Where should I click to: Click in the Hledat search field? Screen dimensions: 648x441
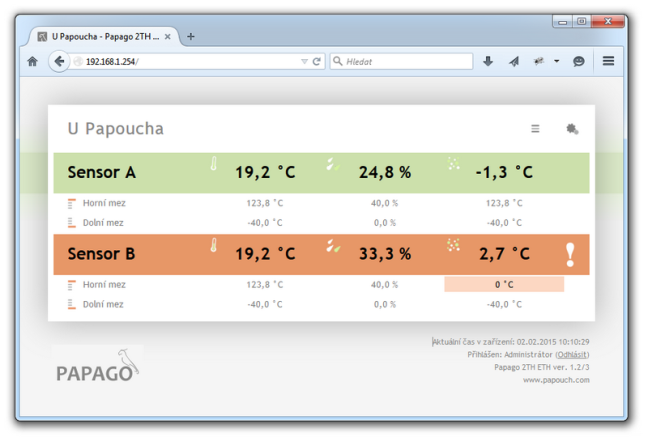coord(405,61)
